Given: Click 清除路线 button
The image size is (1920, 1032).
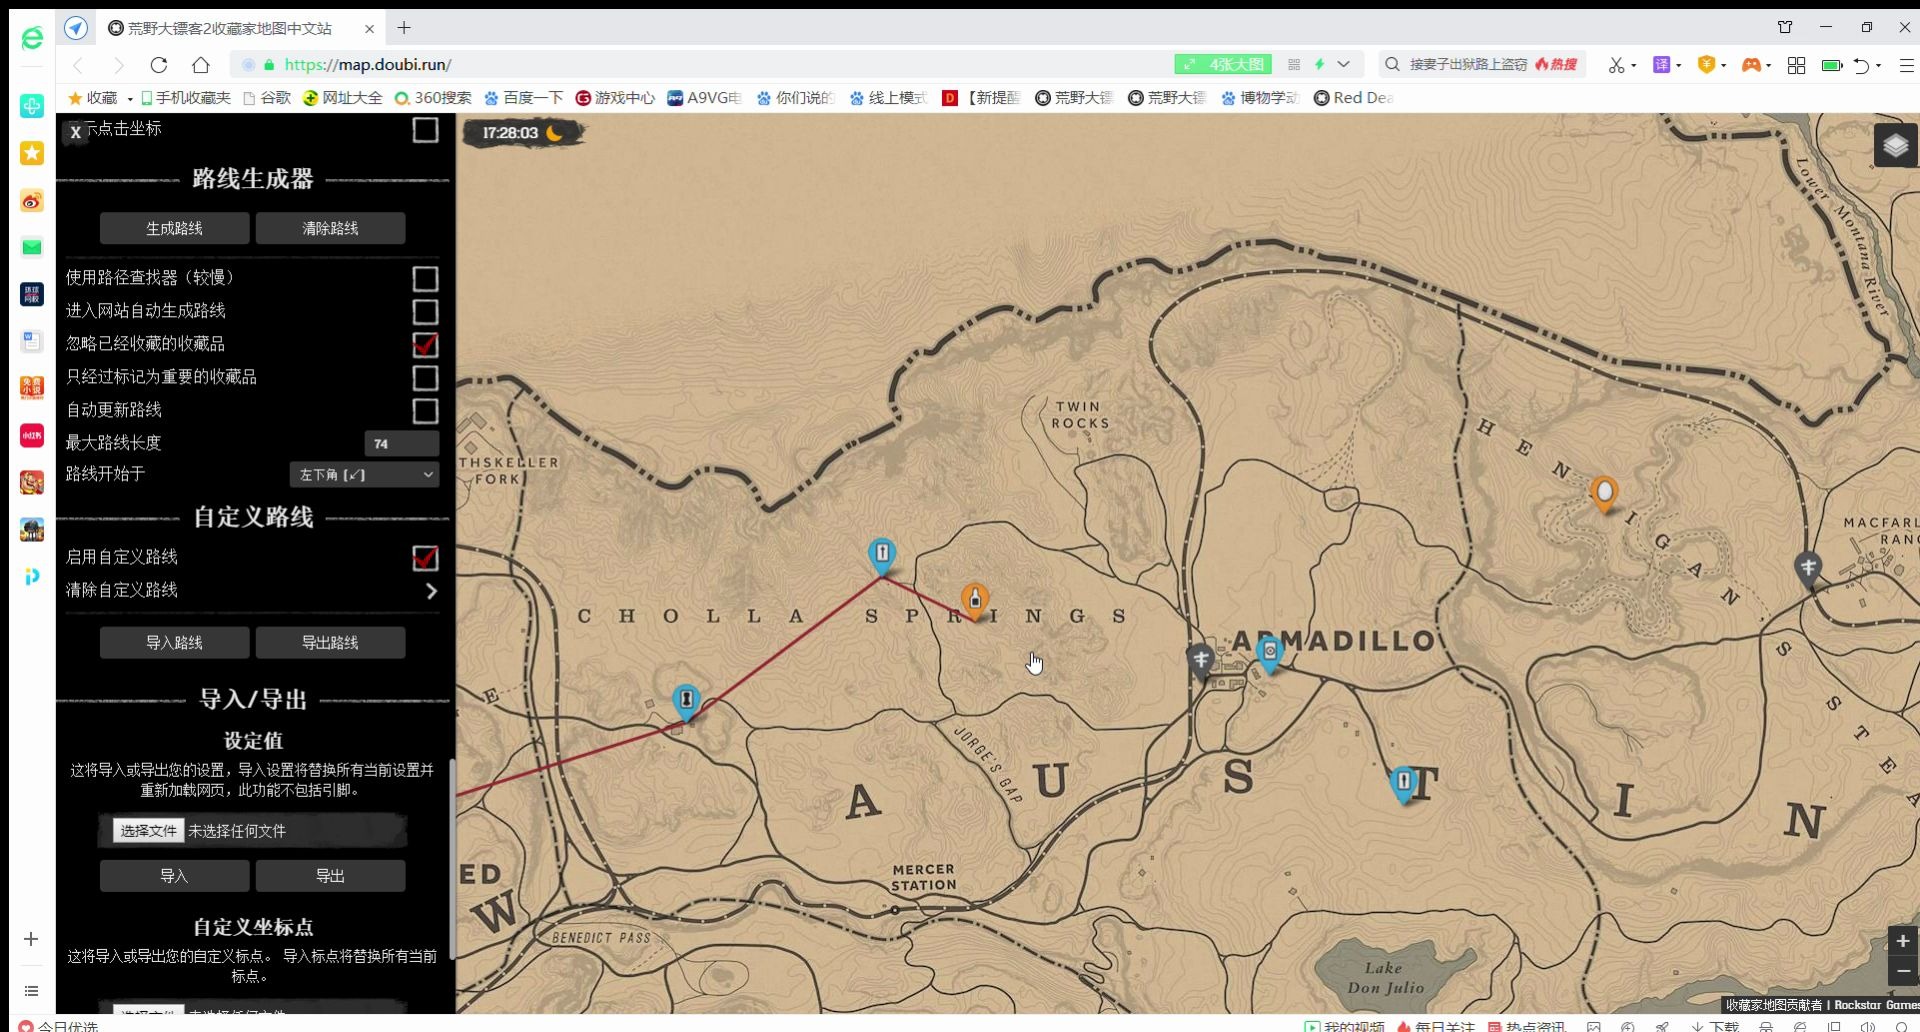Looking at the screenshot, I should tap(330, 228).
